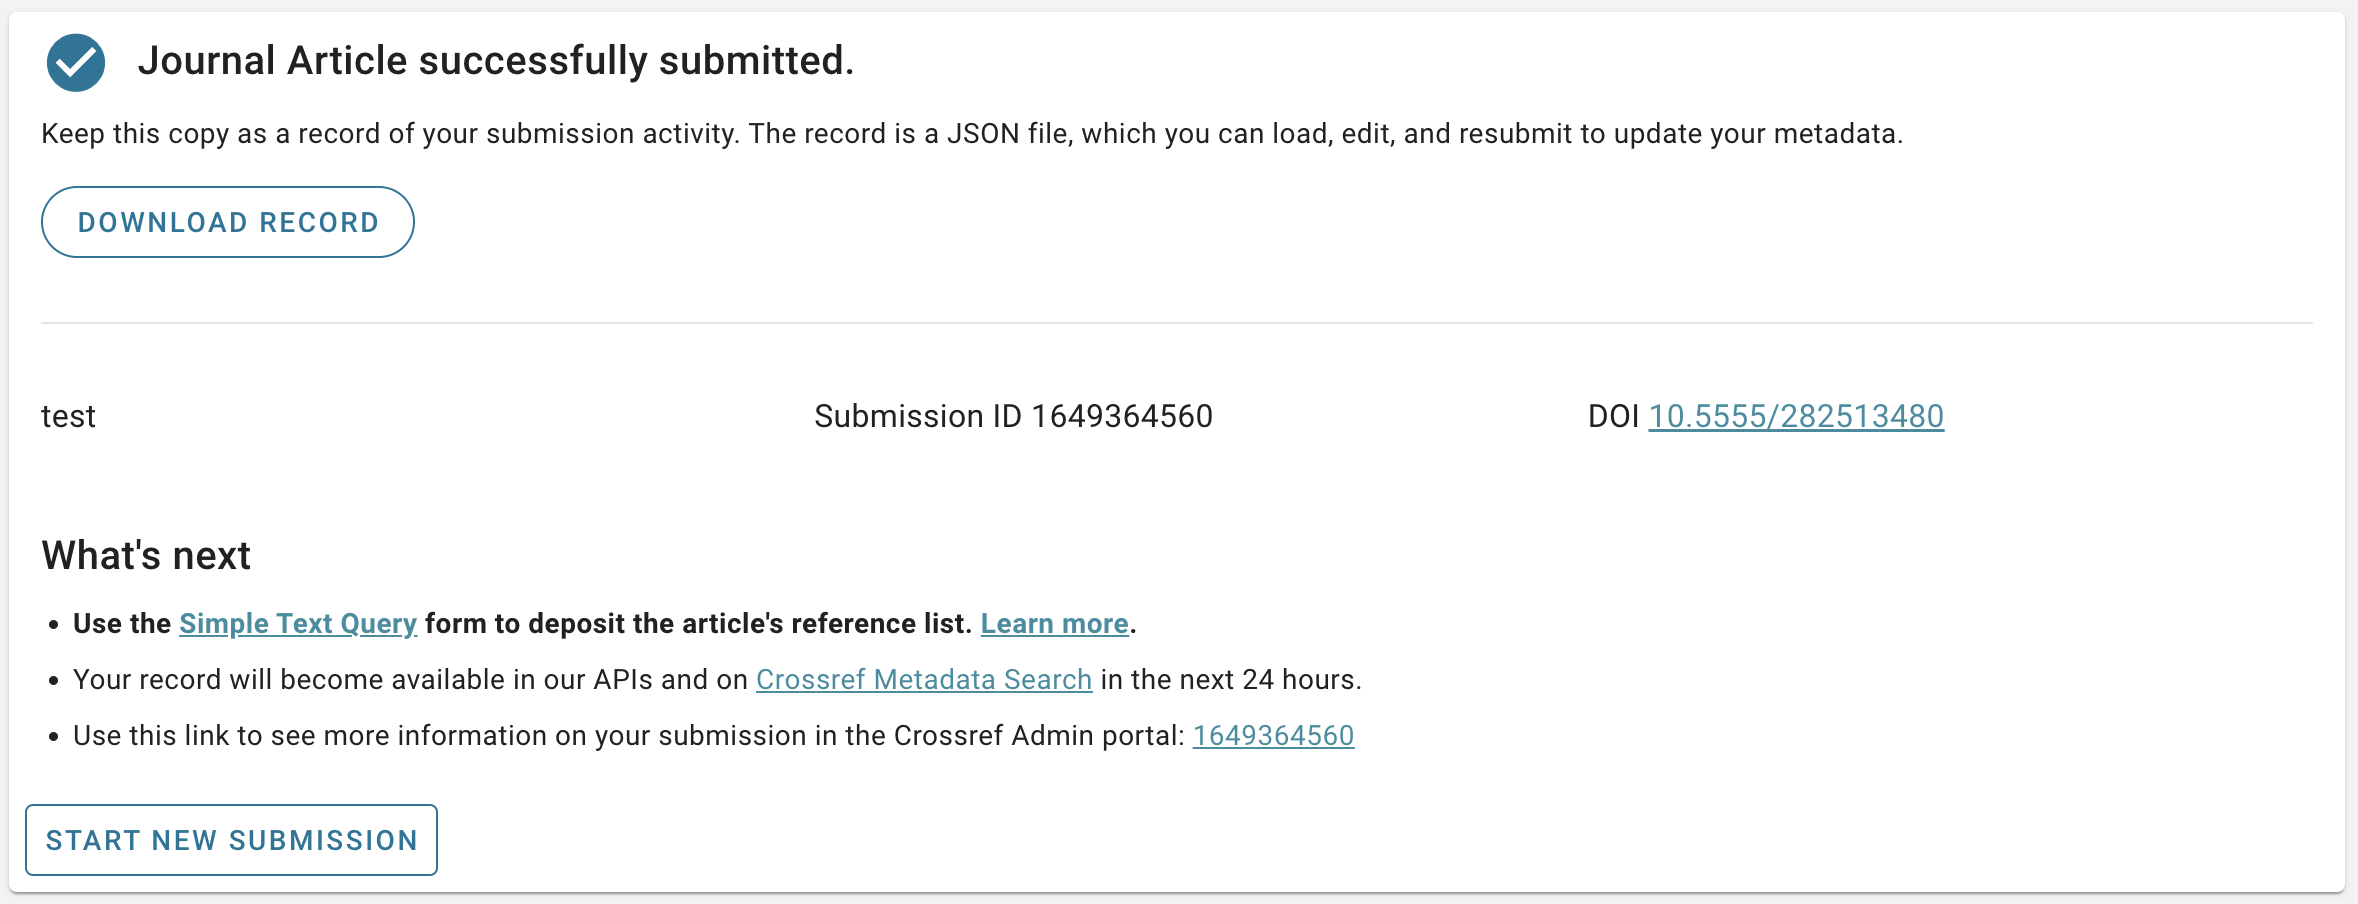Click the 'Submission ID 1649364560' text
The width and height of the screenshot is (2358, 904).
[1013, 416]
